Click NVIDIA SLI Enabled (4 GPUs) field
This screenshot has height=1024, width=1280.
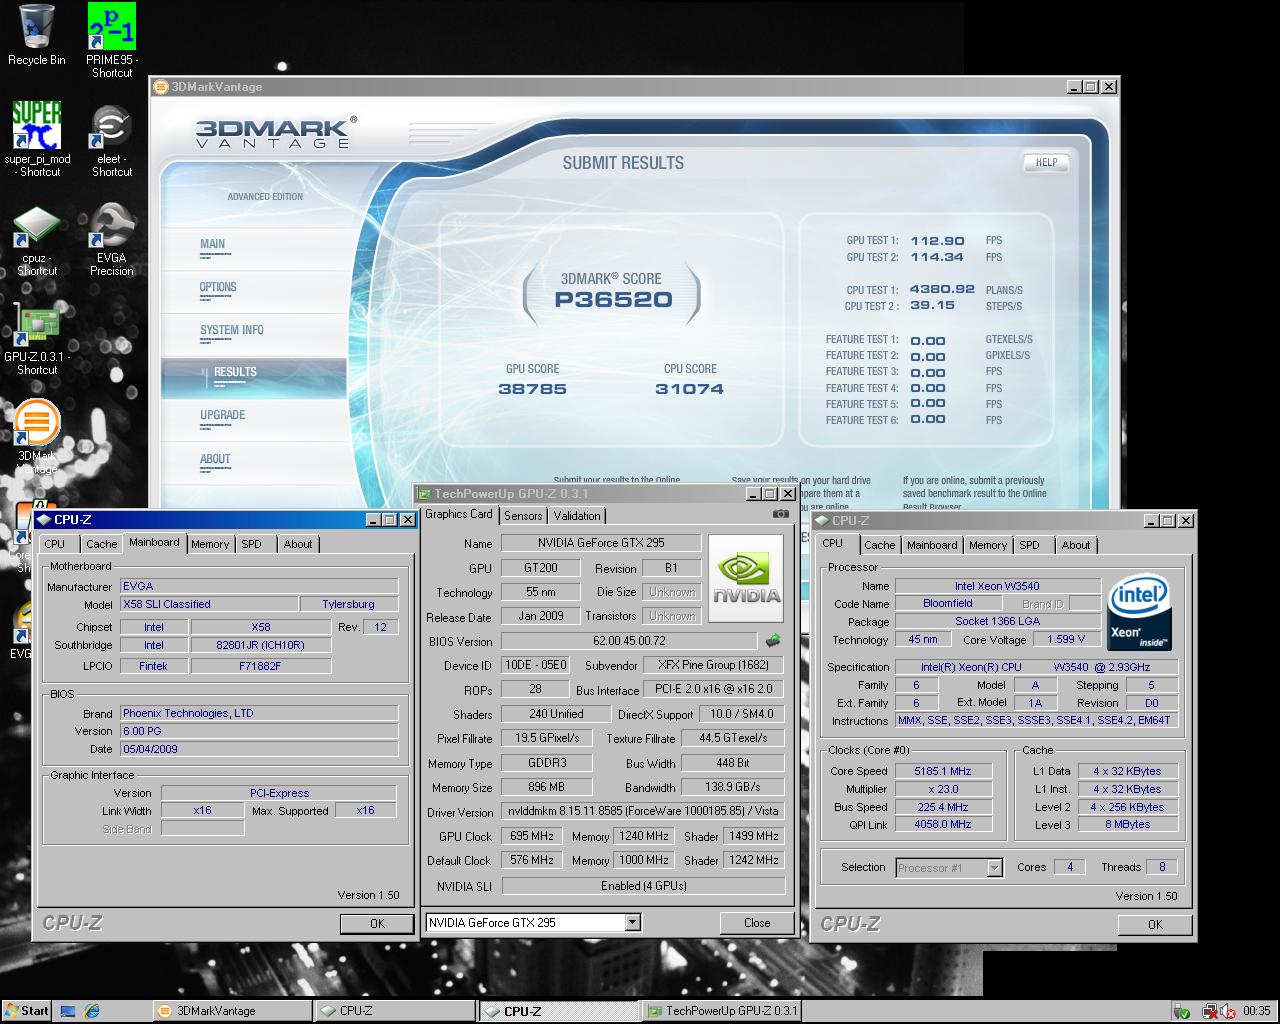point(643,886)
